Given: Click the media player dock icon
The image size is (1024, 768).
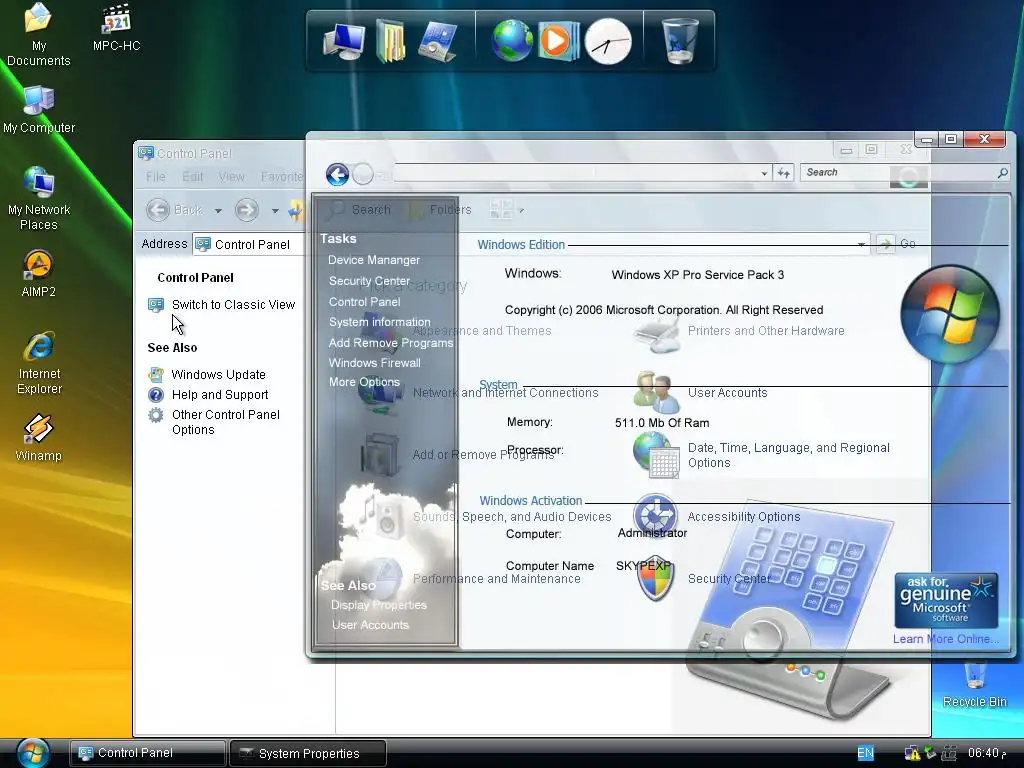Looking at the screenshot, I should 558,40.
